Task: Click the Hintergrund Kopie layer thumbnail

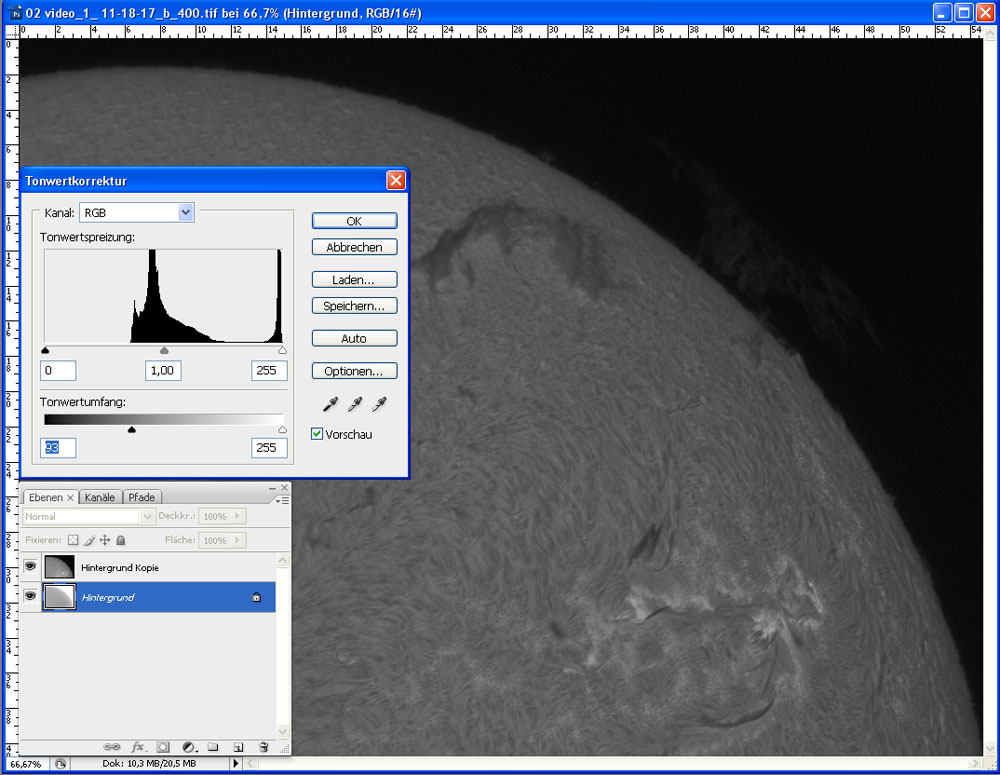Action: point(59,566)
